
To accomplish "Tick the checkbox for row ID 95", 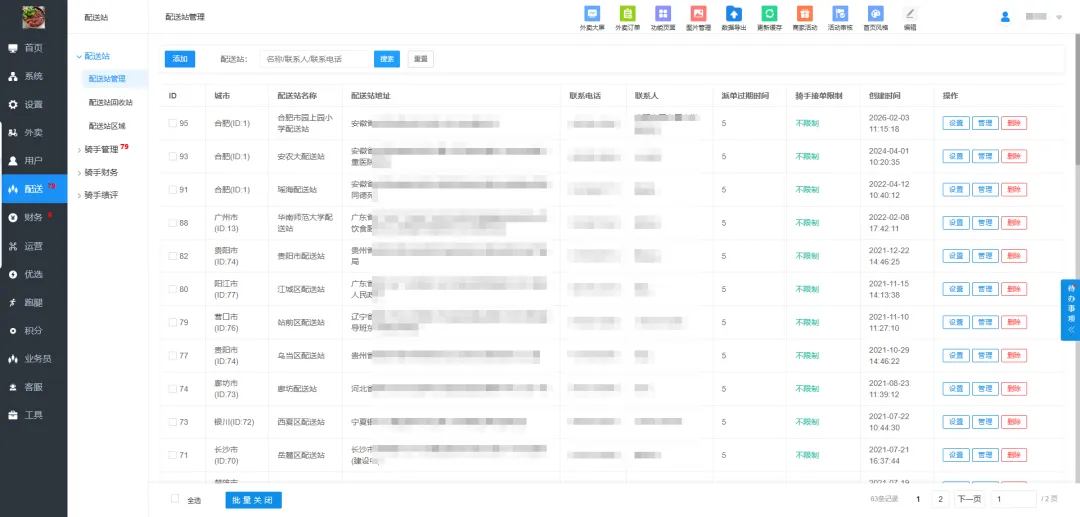I will click(172, 123).
